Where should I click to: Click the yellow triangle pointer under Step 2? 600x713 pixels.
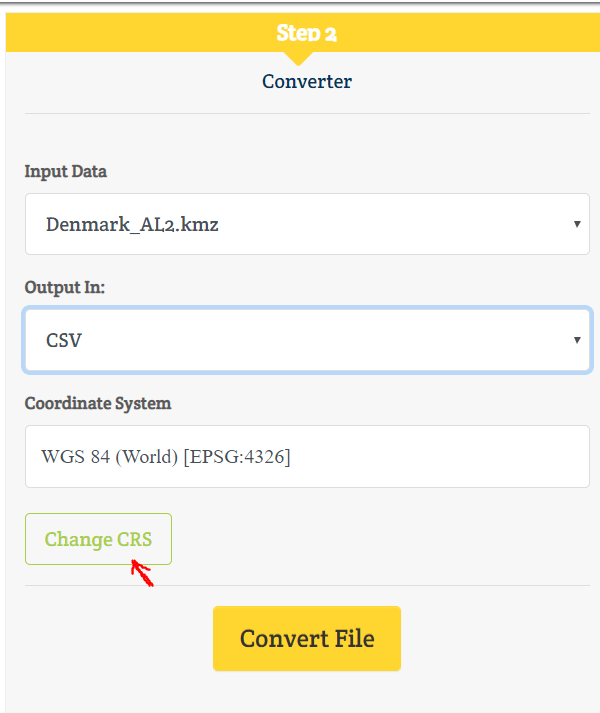[x=298, y=58]
